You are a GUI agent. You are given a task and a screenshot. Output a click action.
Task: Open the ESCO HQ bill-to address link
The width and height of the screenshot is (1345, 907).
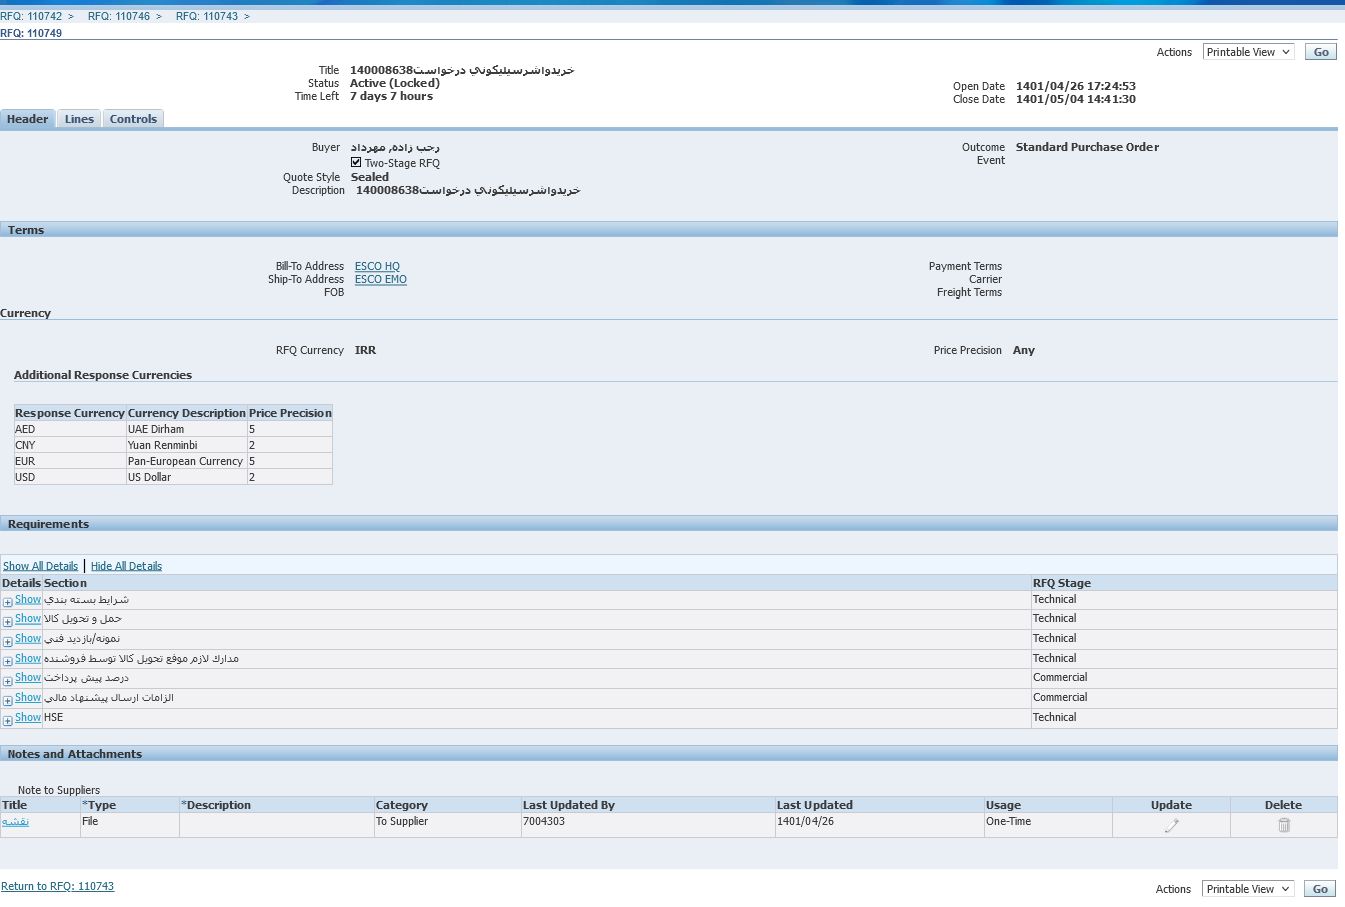tap(377, 266)
